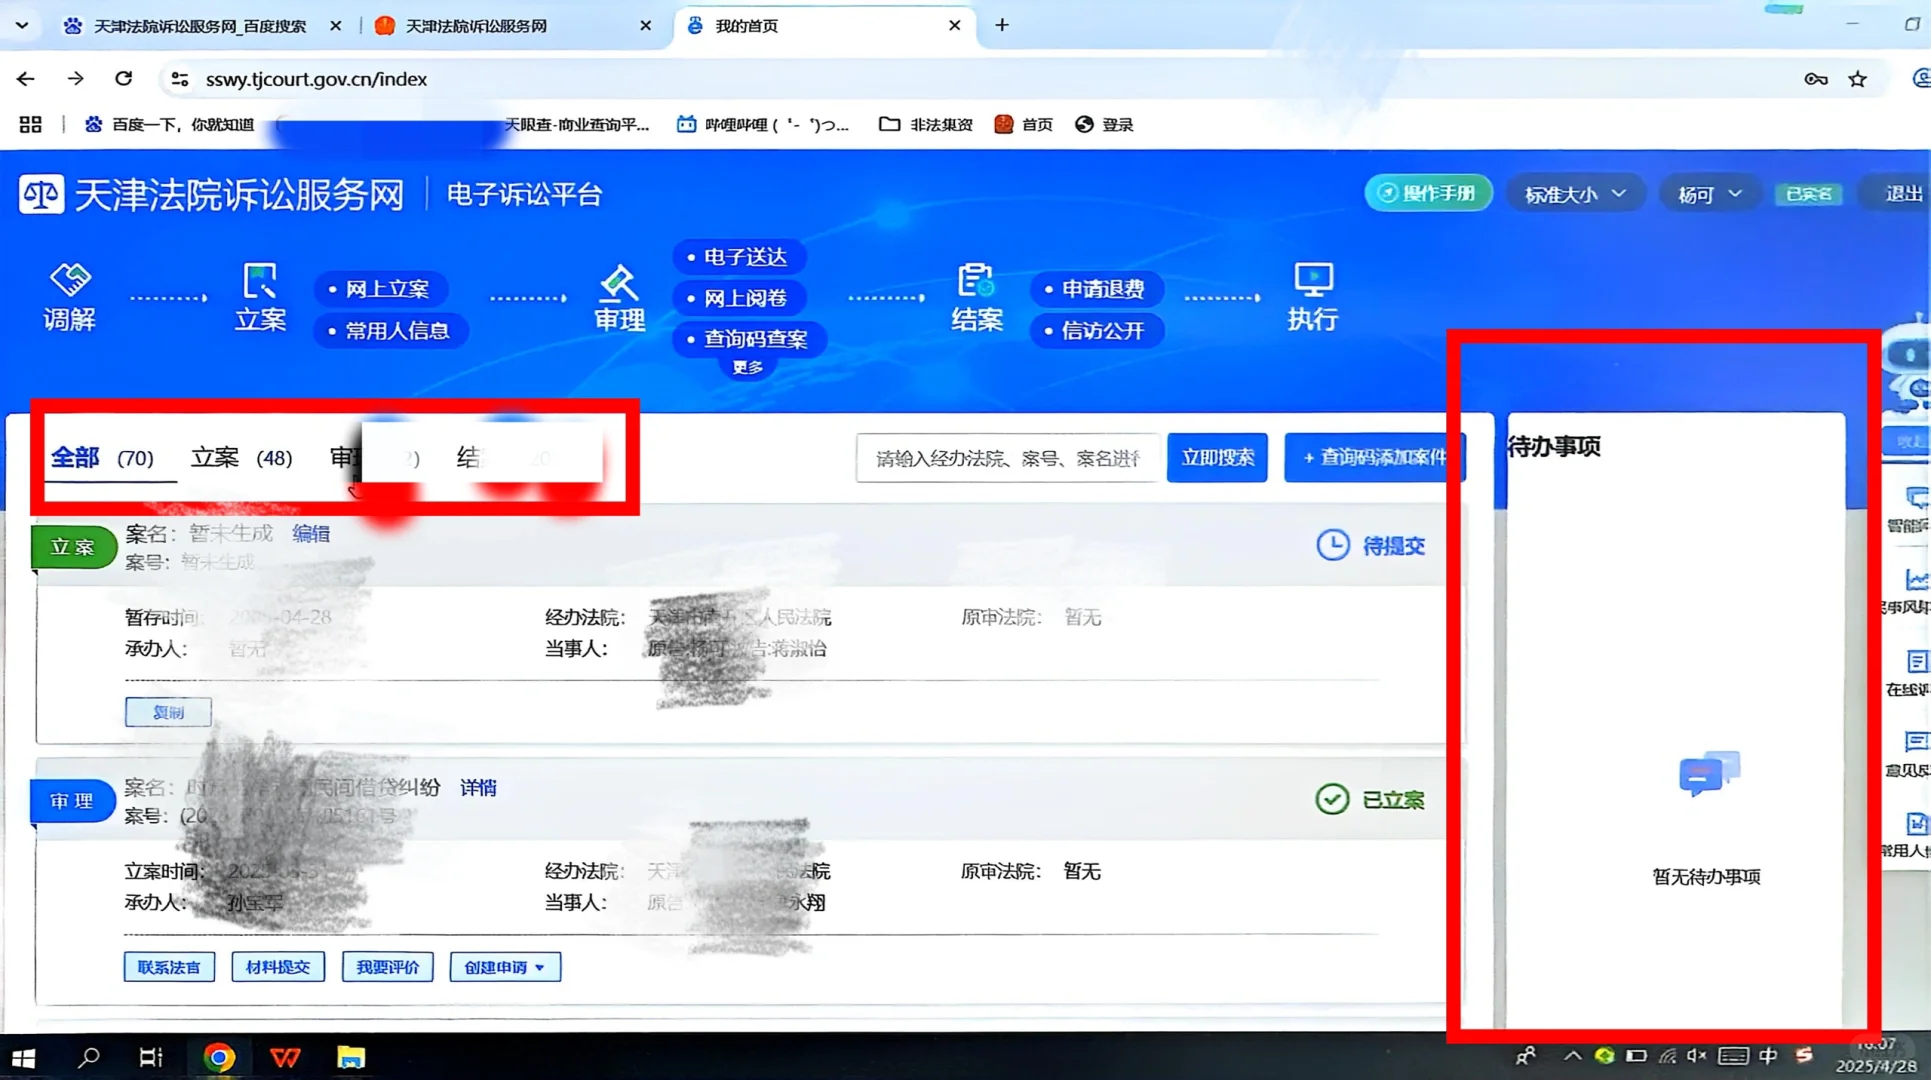Screen dimensions: 1931x1080
Task: Show hidden system tray icons
Action: [1572, 1056]
